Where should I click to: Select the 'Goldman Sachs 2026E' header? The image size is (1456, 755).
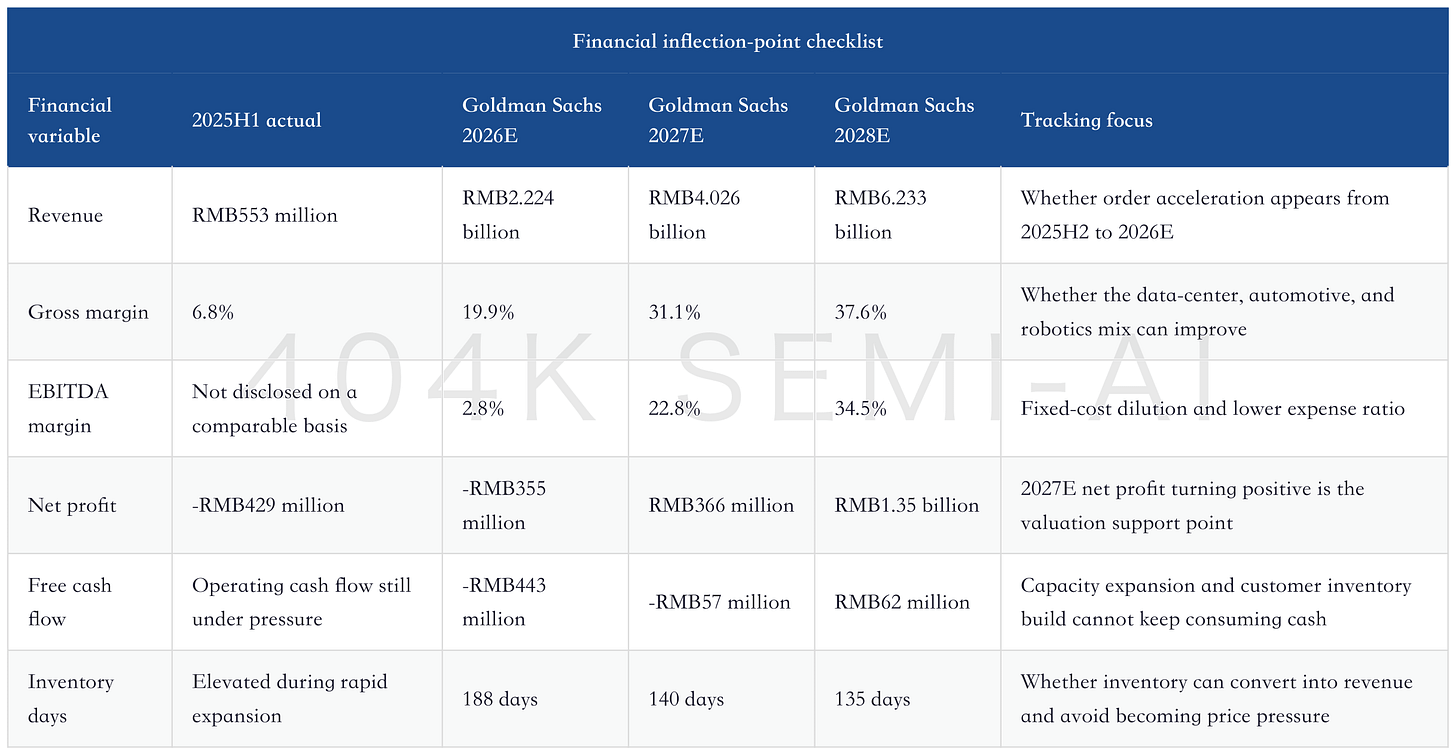coord(532,120)
